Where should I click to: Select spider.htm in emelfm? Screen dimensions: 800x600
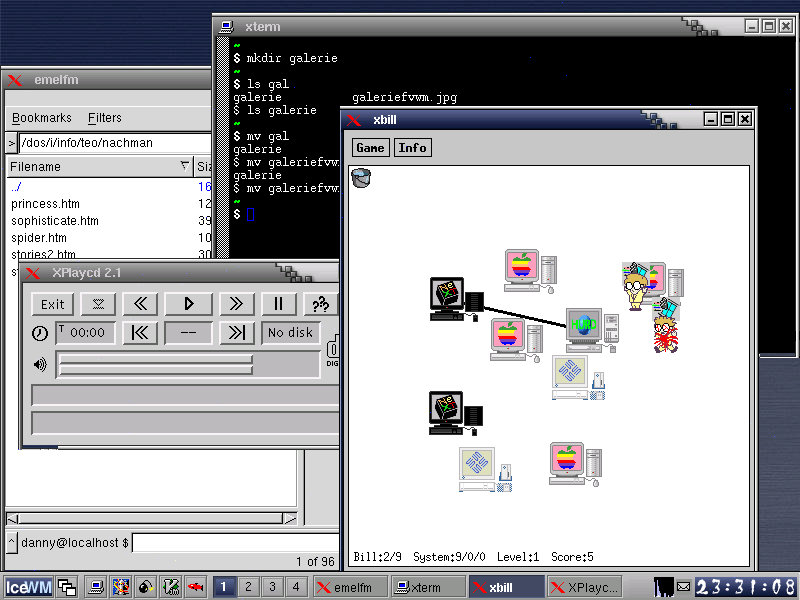(x=39, y=238)
